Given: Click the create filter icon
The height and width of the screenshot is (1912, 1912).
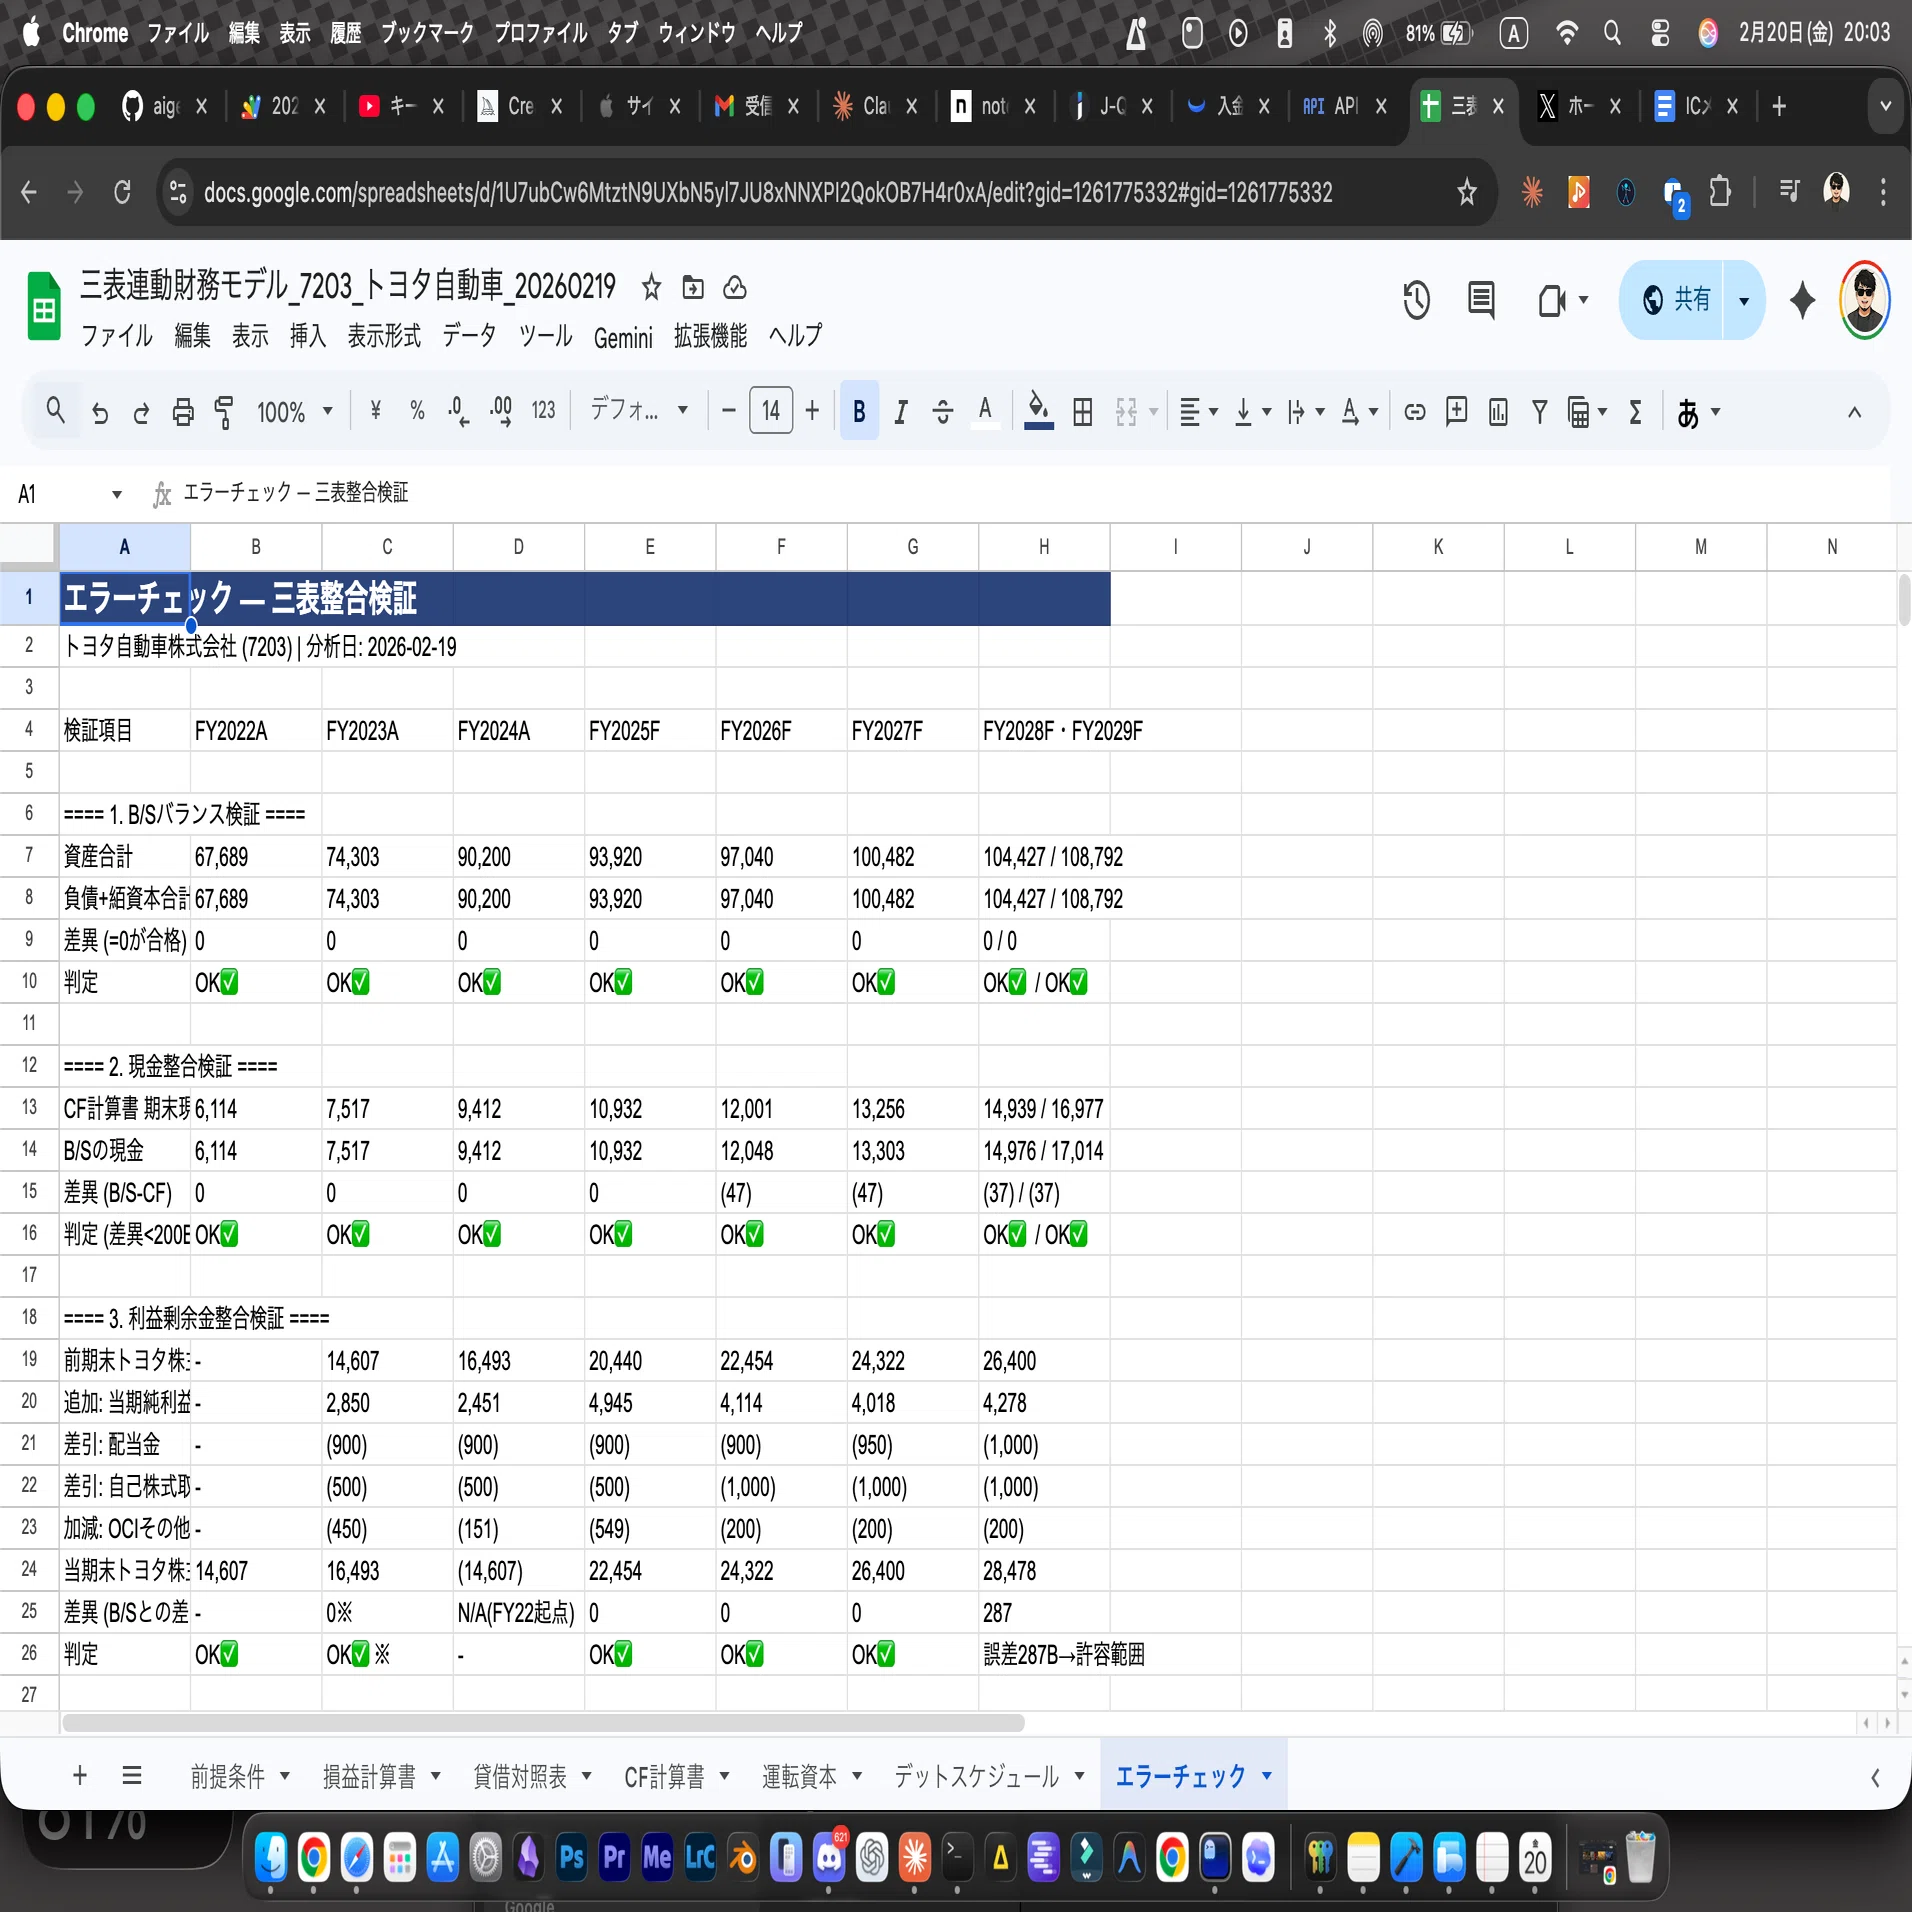Looking at the screenshot, I should coord(1540,411).
